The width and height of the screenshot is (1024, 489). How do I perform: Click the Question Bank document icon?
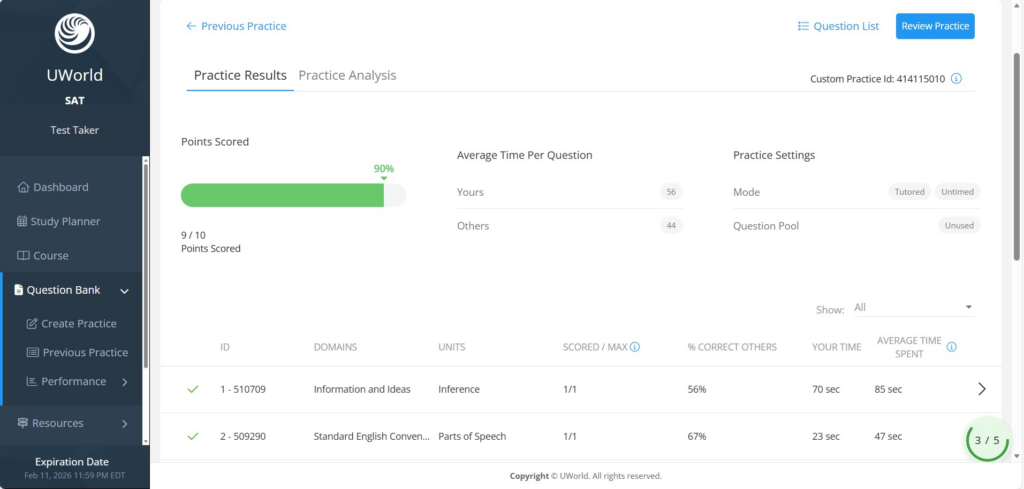[18, 290]
